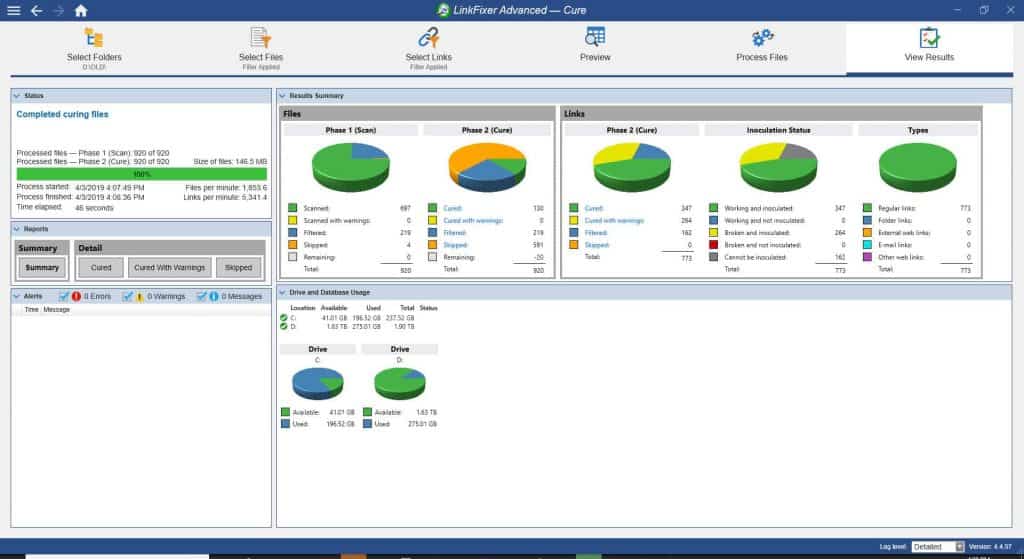Click the LinkFixer Advanced logo icon
The image size is (1024, 559).
(443, 10)
